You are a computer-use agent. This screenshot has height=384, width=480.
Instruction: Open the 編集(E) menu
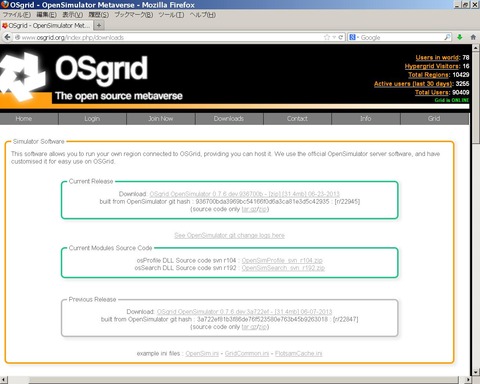[x=46, y=15]
